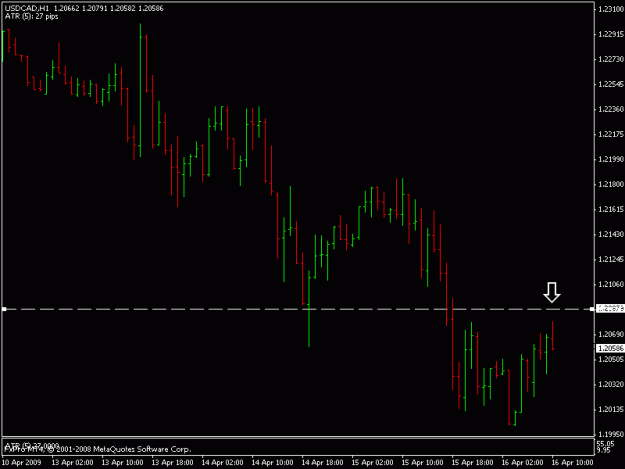This screenshot has width=625, height=469.
Task: Click the '15 Apr 02:00' time label
Action: point(373,463)
